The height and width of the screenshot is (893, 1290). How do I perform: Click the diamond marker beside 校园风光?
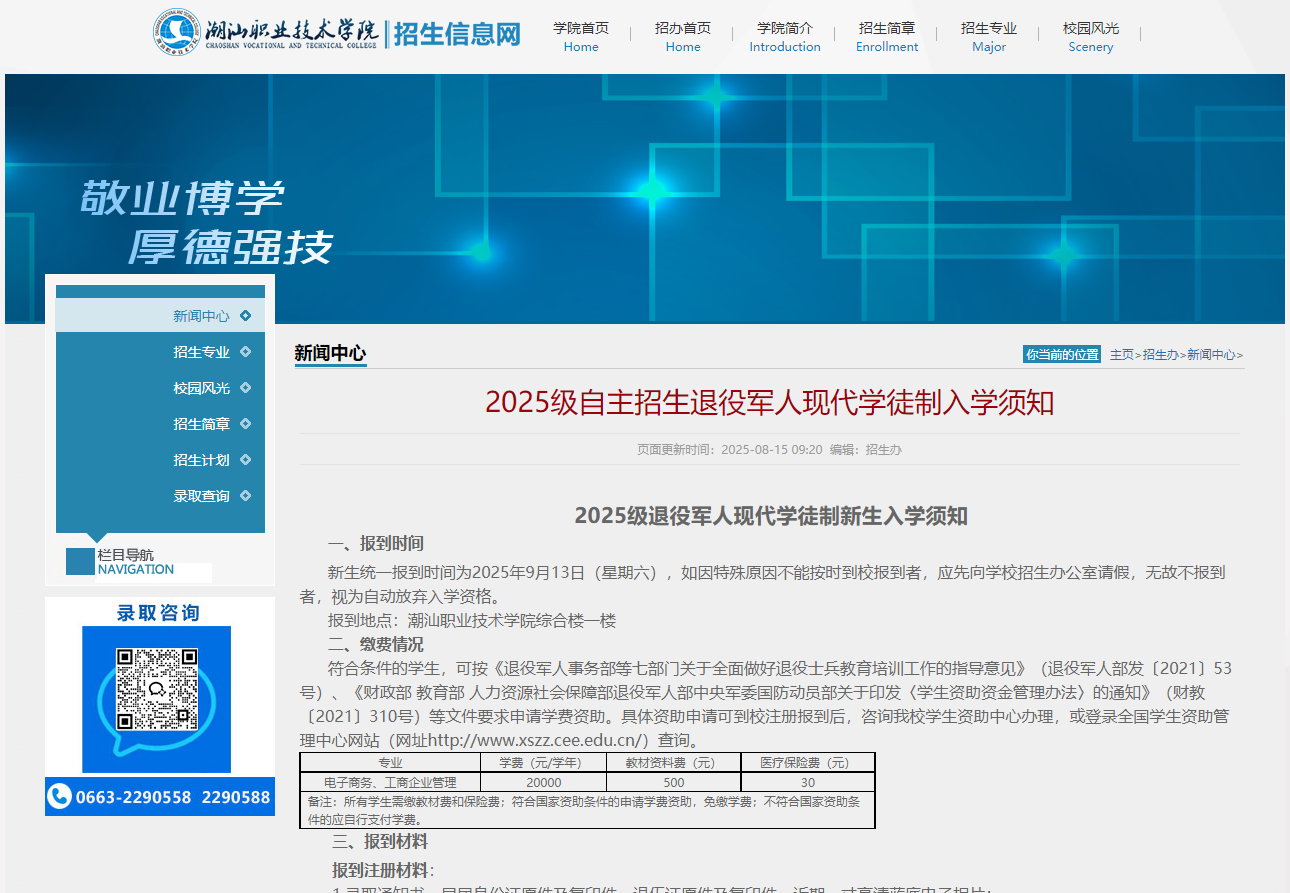pos(246,387)
